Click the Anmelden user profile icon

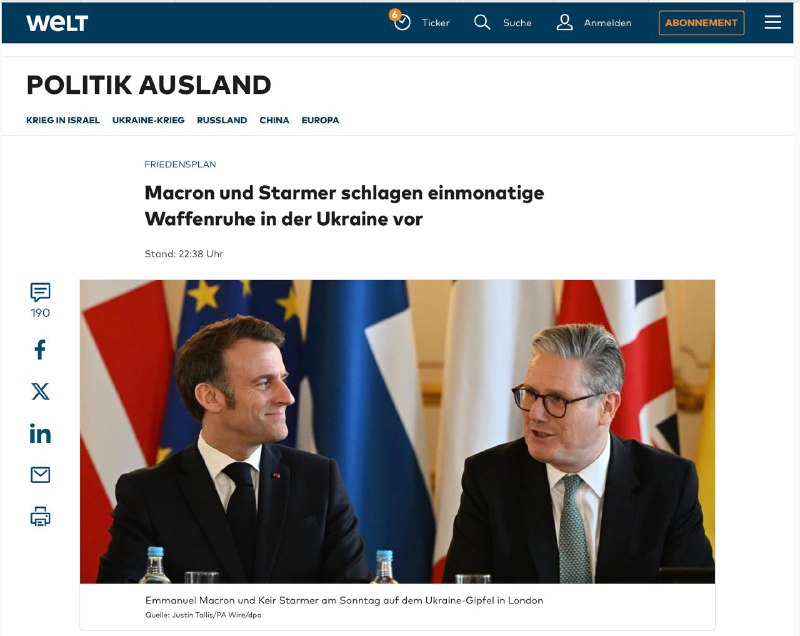(x=564, y=22)
